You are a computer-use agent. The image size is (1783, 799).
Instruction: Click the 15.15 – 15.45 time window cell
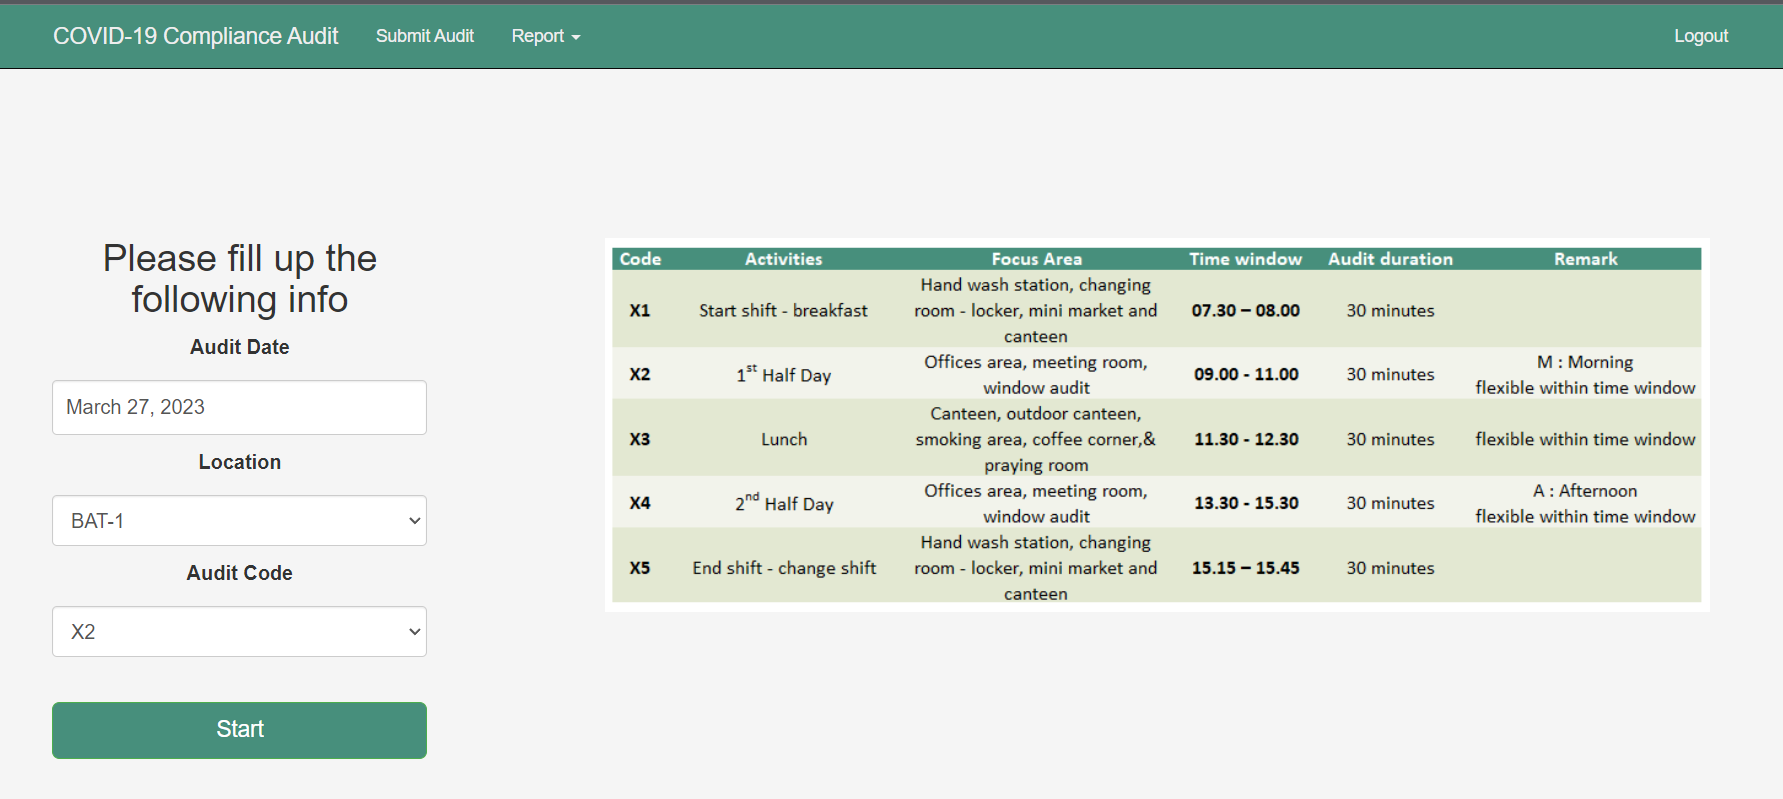click(x=1245, y=568)
